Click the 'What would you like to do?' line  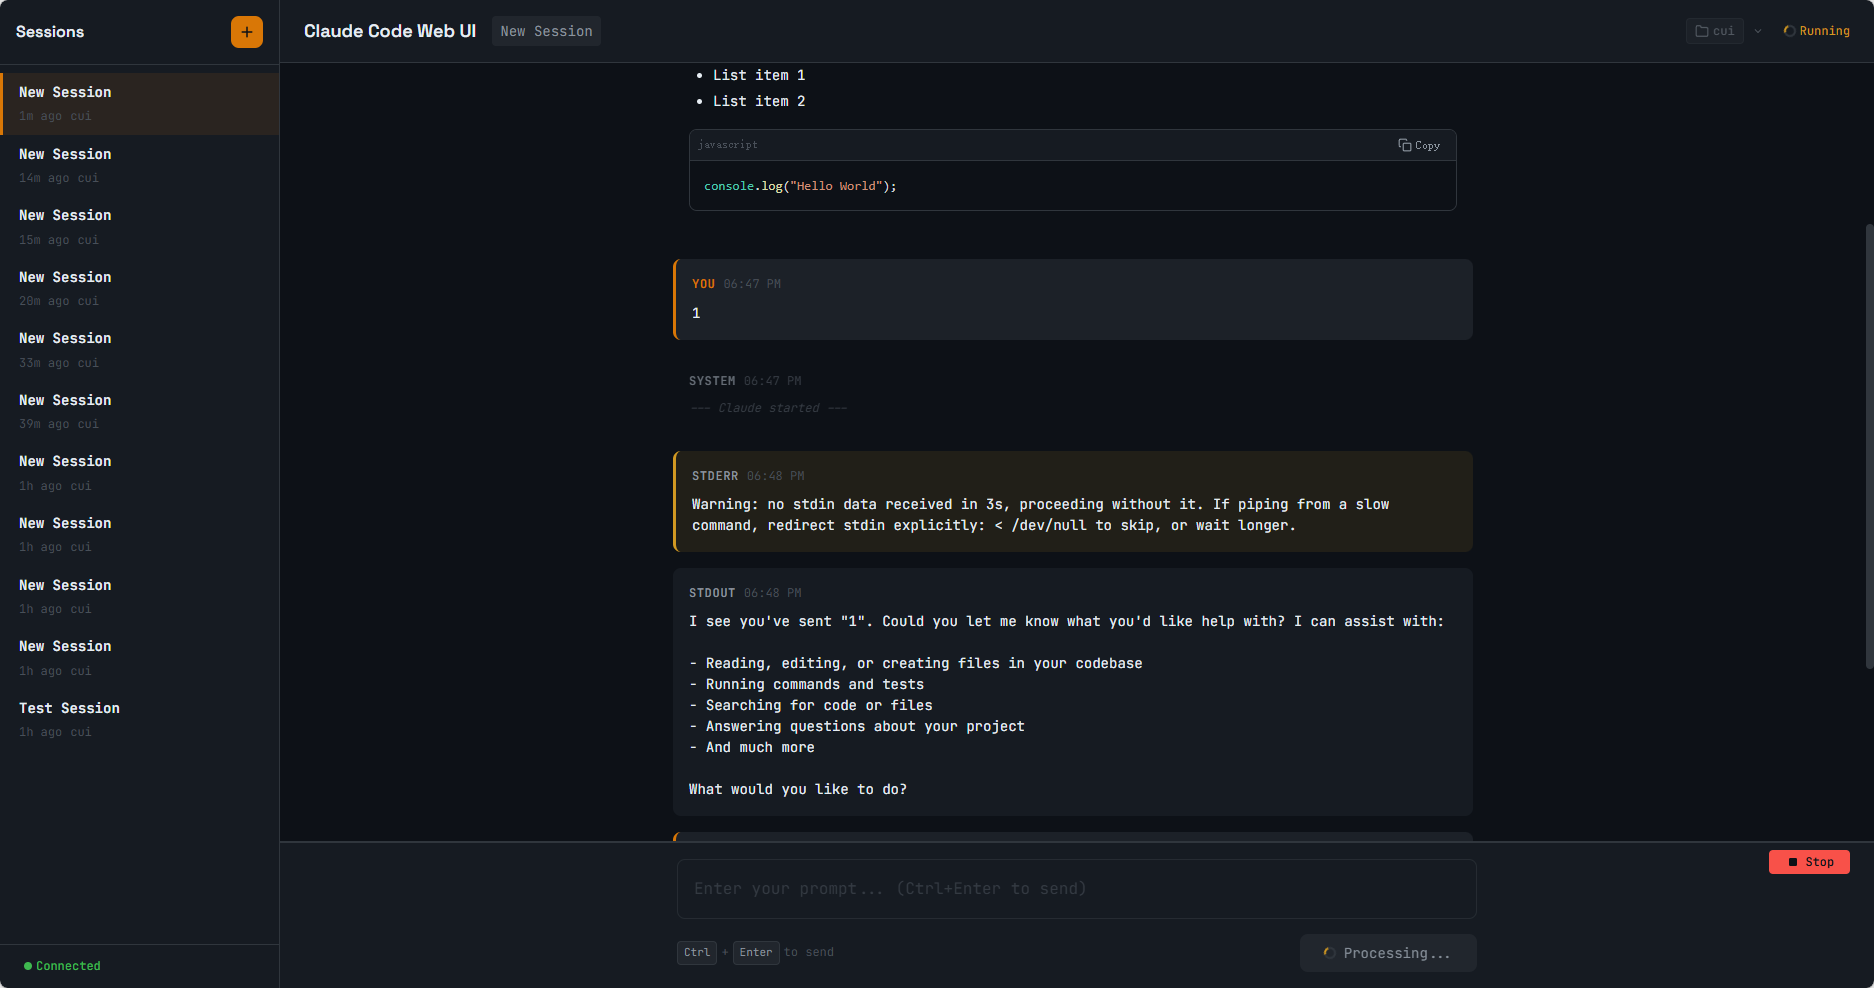click(x=798, y=789)
